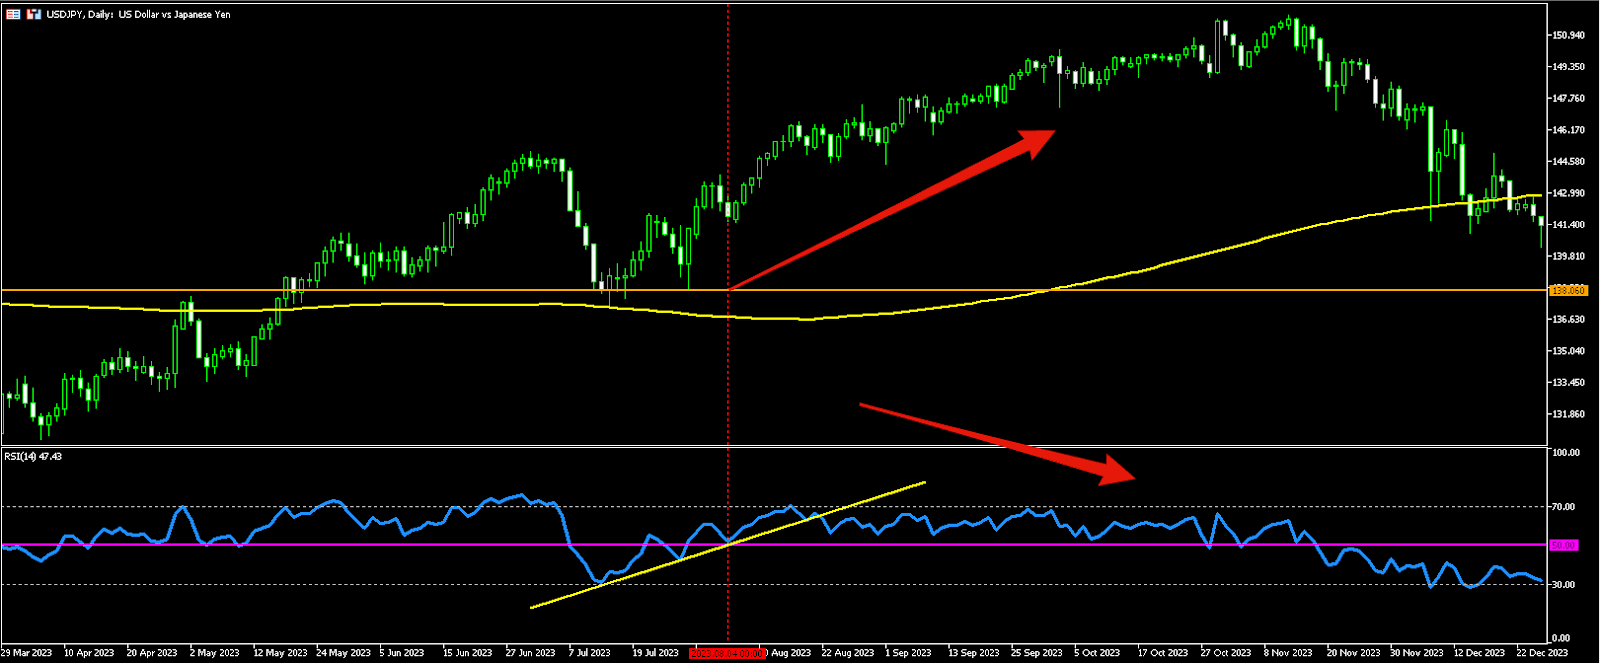Click the RSI 100.00 scale label
The image size is (1600, 663).
coord(1566,453)
